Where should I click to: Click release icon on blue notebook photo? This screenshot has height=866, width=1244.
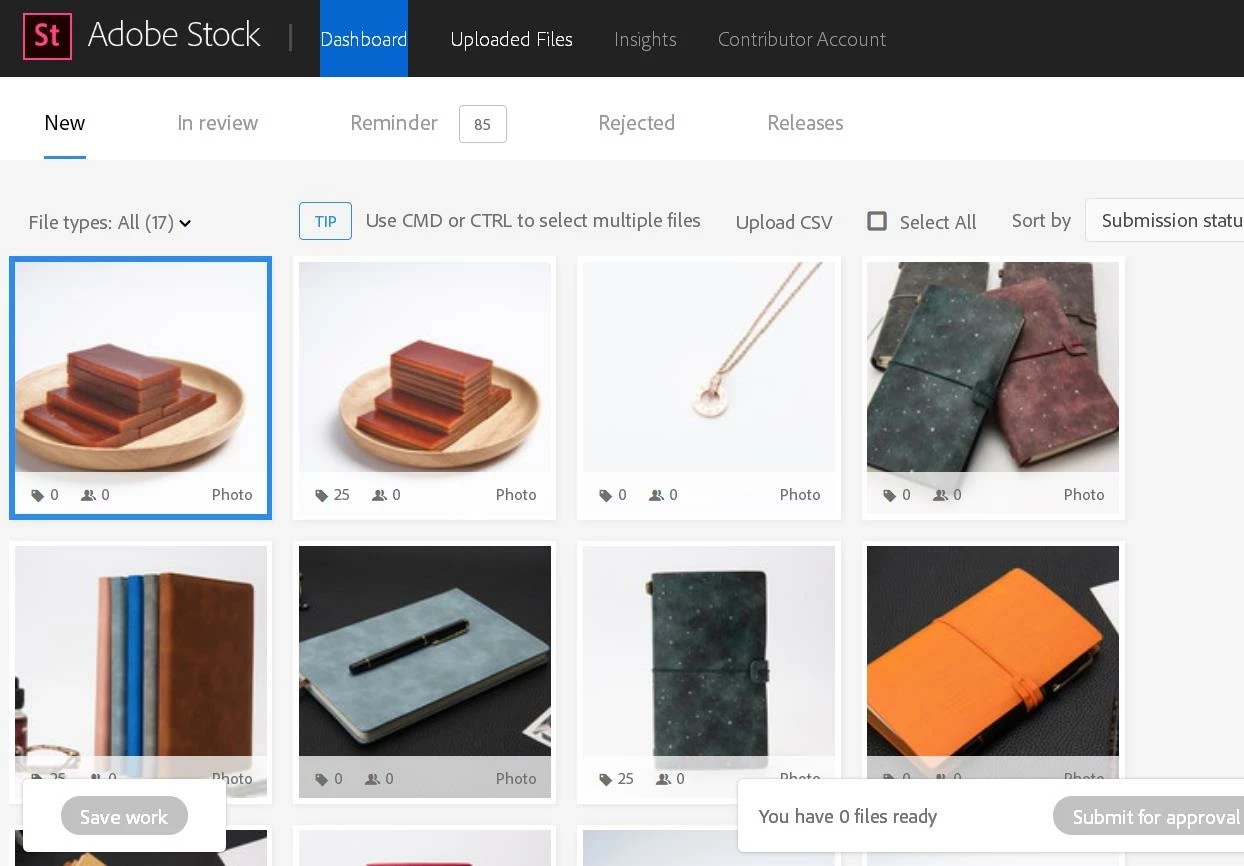point(373,779)
